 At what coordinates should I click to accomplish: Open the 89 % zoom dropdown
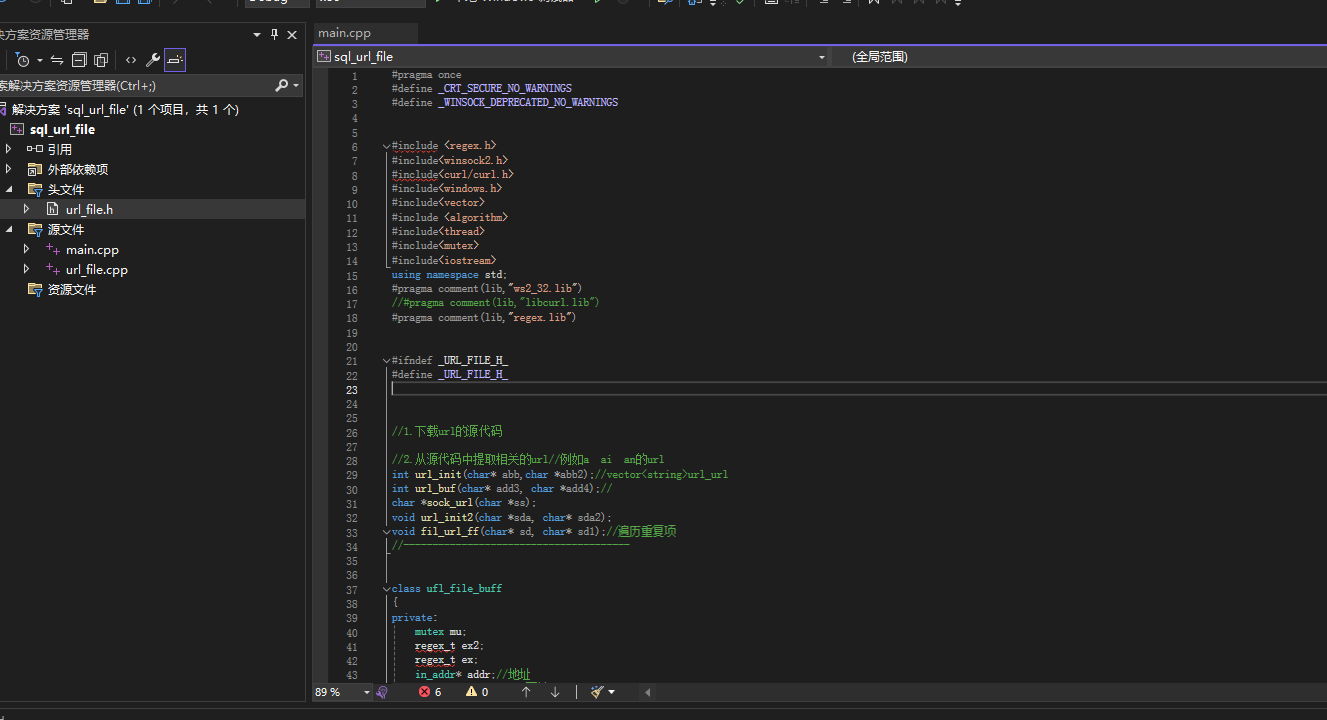[x=367, y=692]
